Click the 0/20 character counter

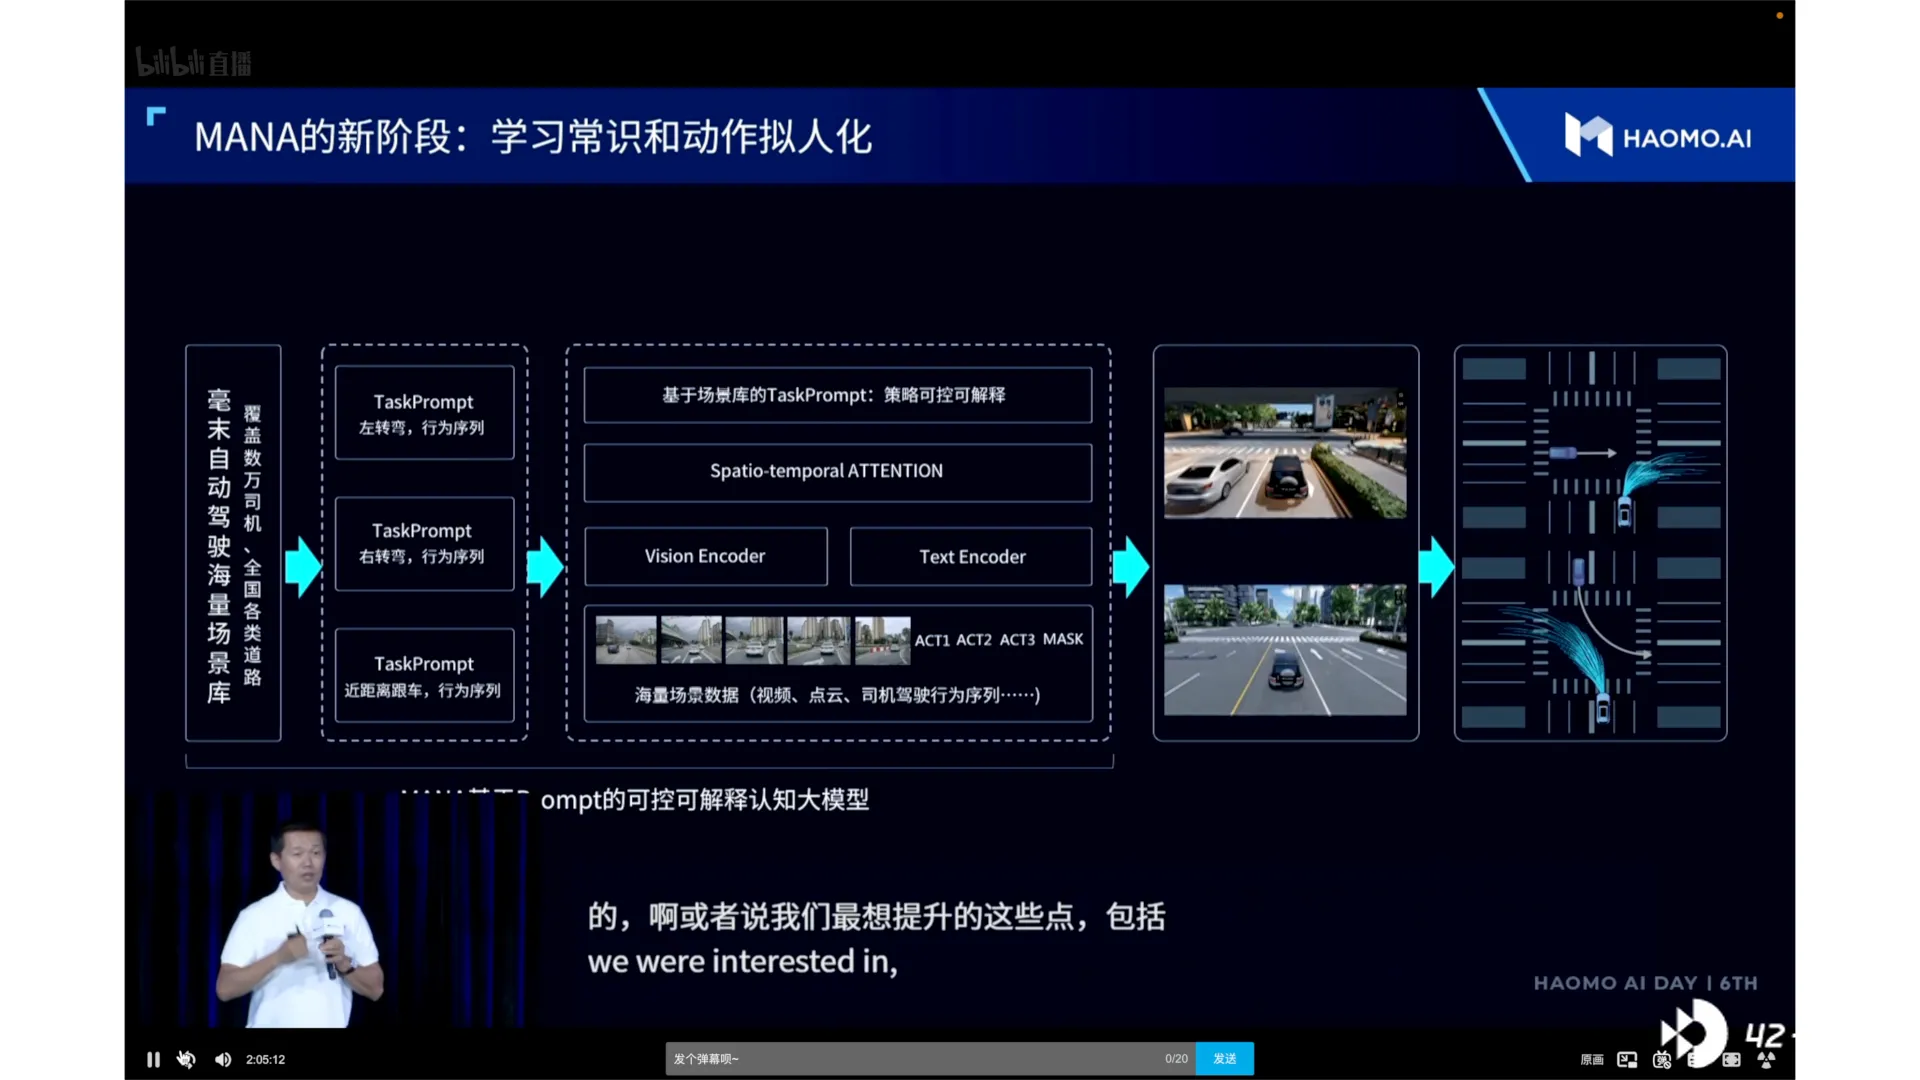(x=1176, y=1059)
